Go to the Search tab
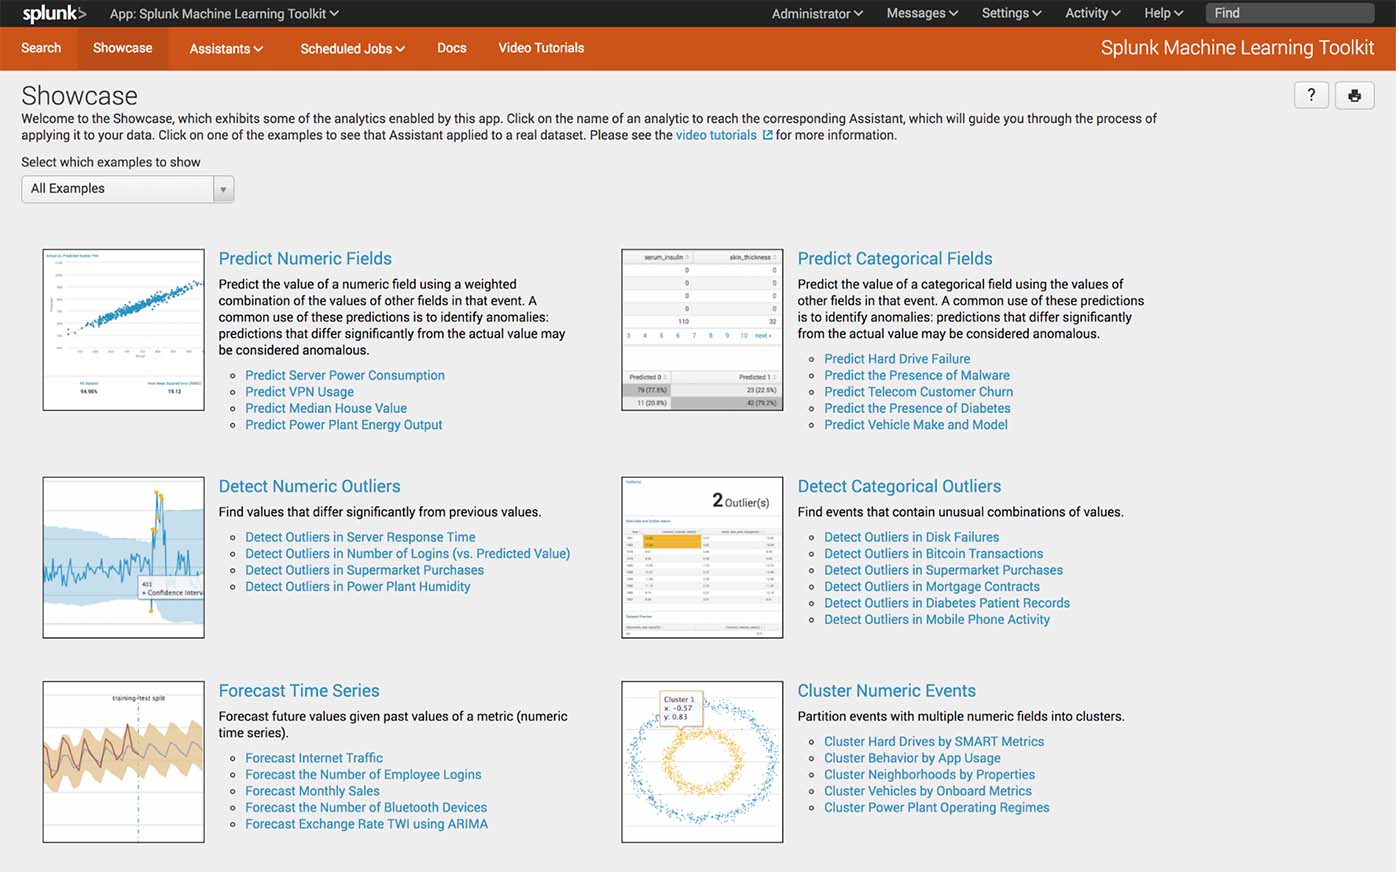 (41, 48)
